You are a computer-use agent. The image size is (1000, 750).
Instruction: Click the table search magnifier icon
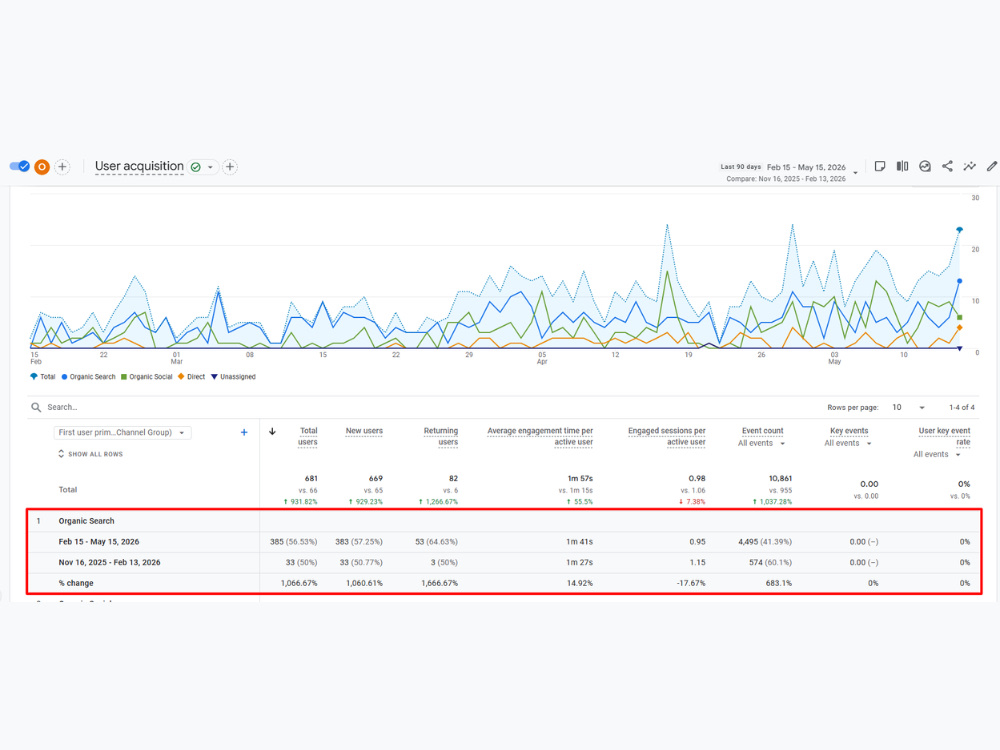[x=36, y=408]
